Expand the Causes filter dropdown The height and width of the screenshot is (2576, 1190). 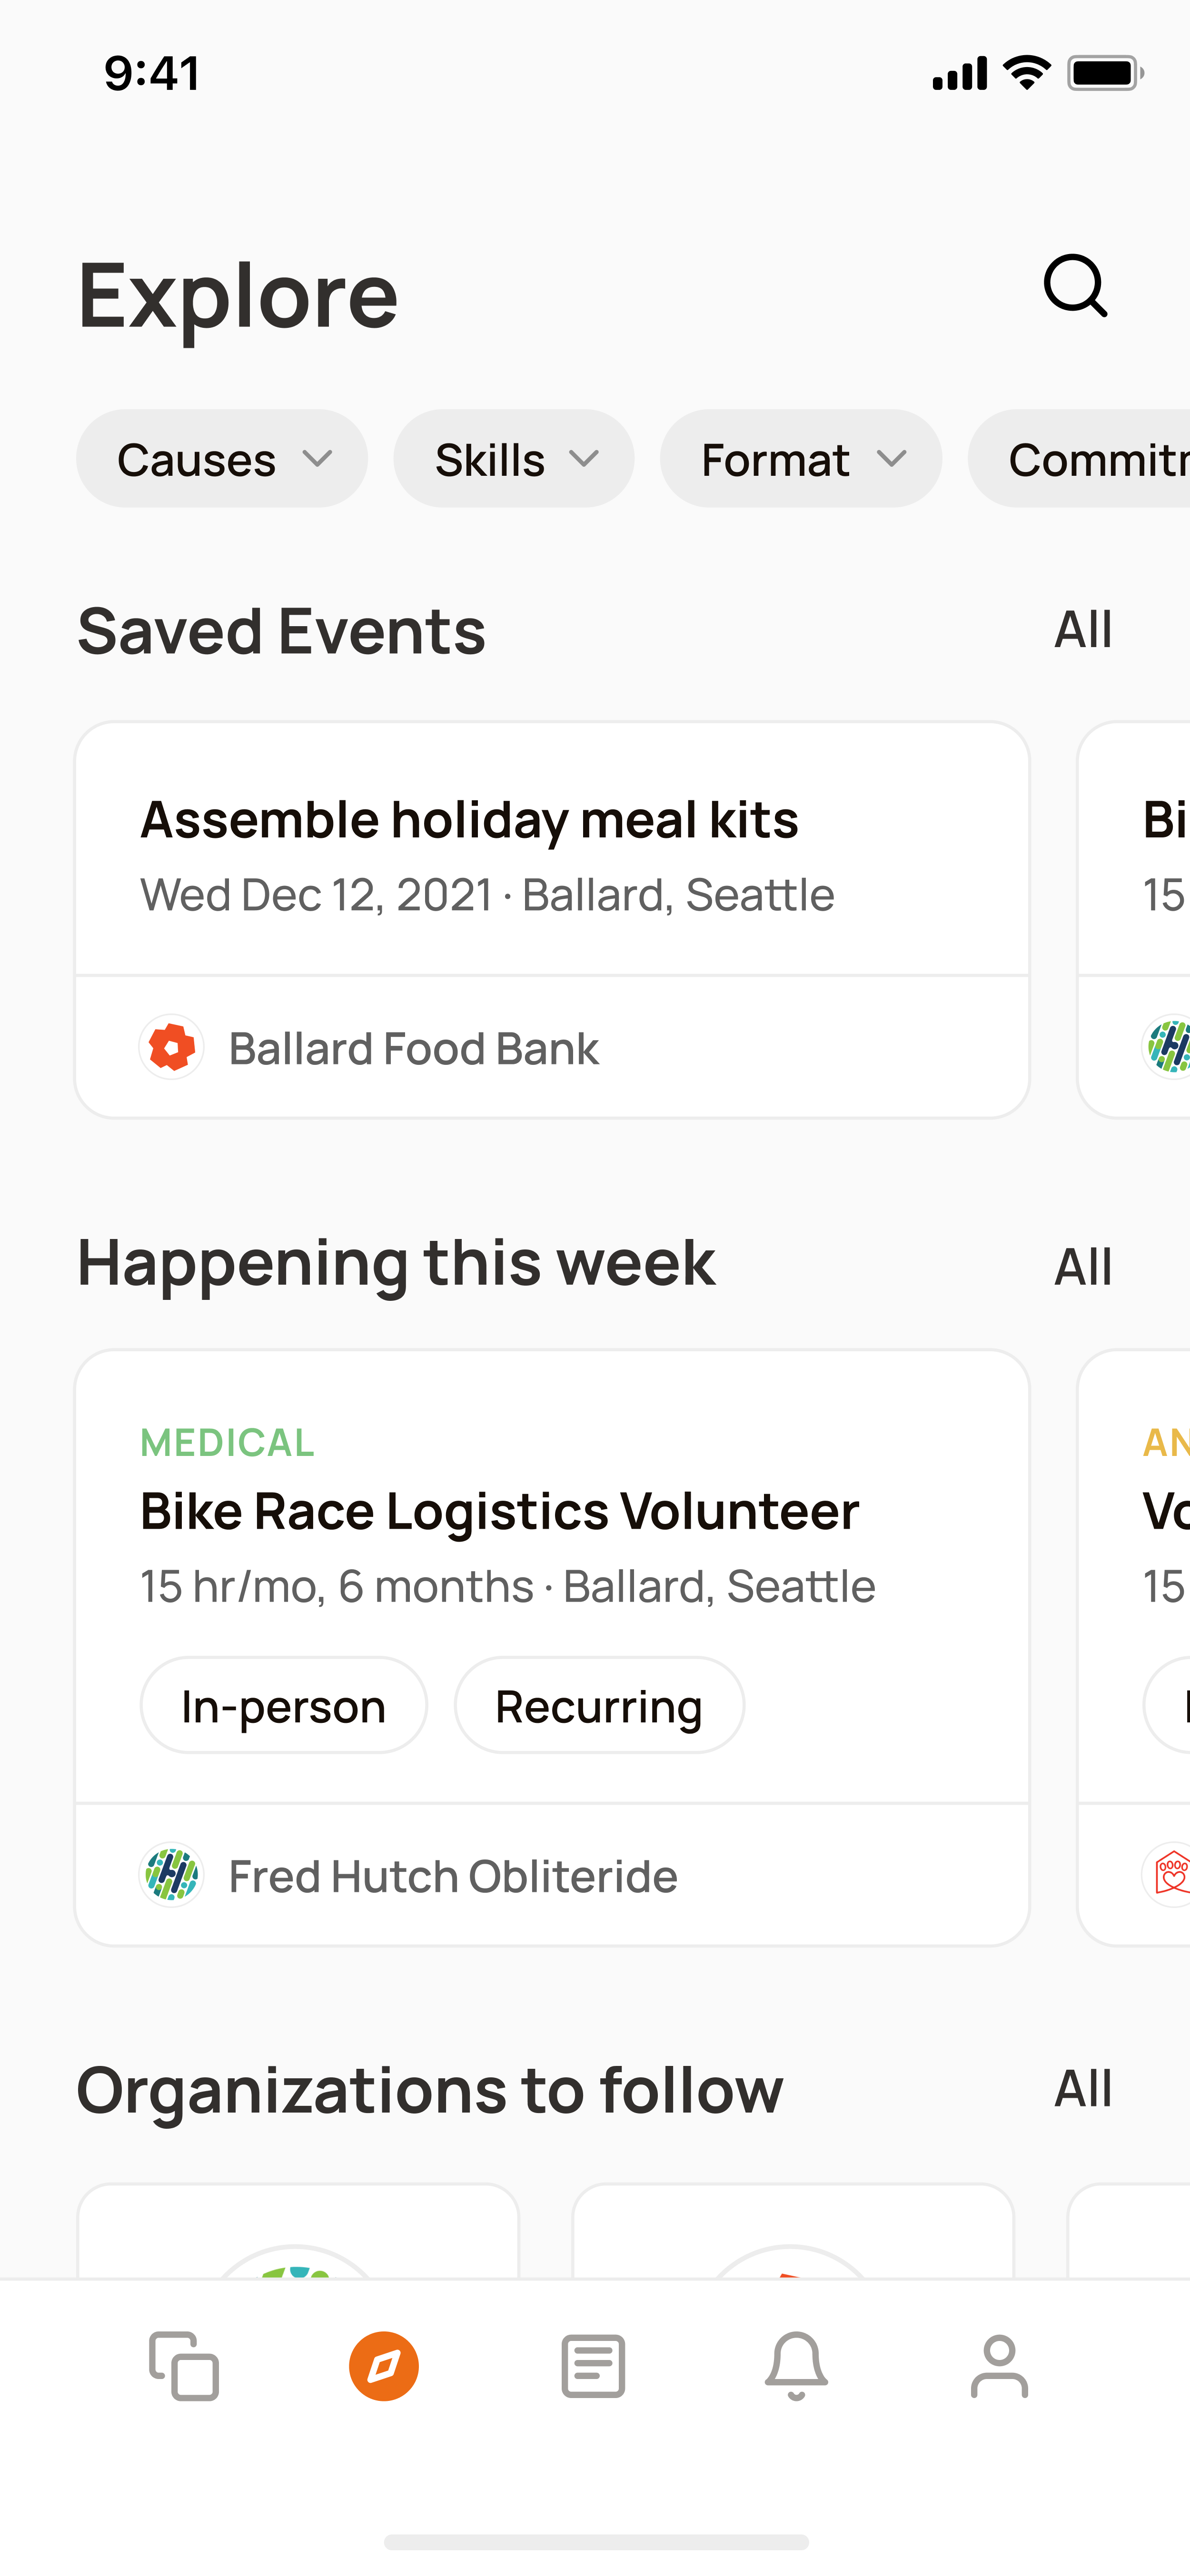point(222,459)
